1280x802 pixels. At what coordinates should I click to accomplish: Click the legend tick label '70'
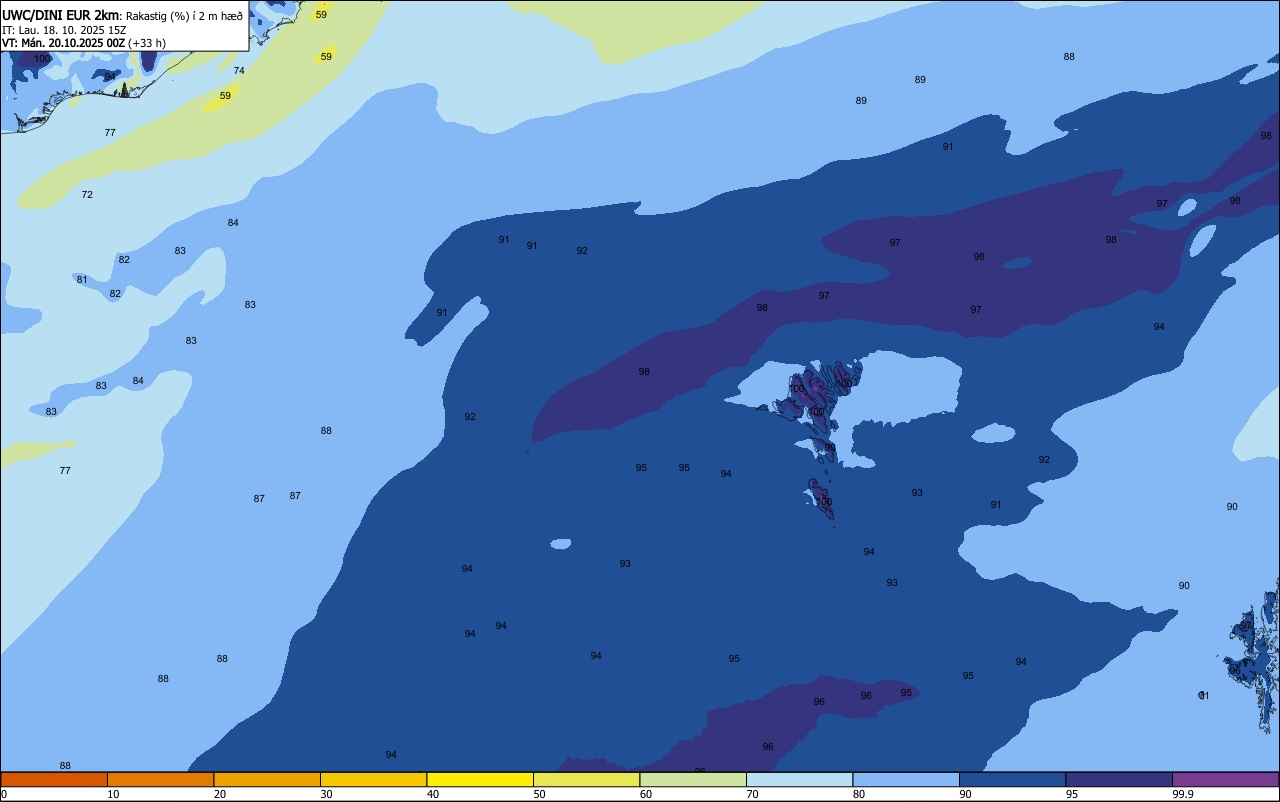point(752,794)
